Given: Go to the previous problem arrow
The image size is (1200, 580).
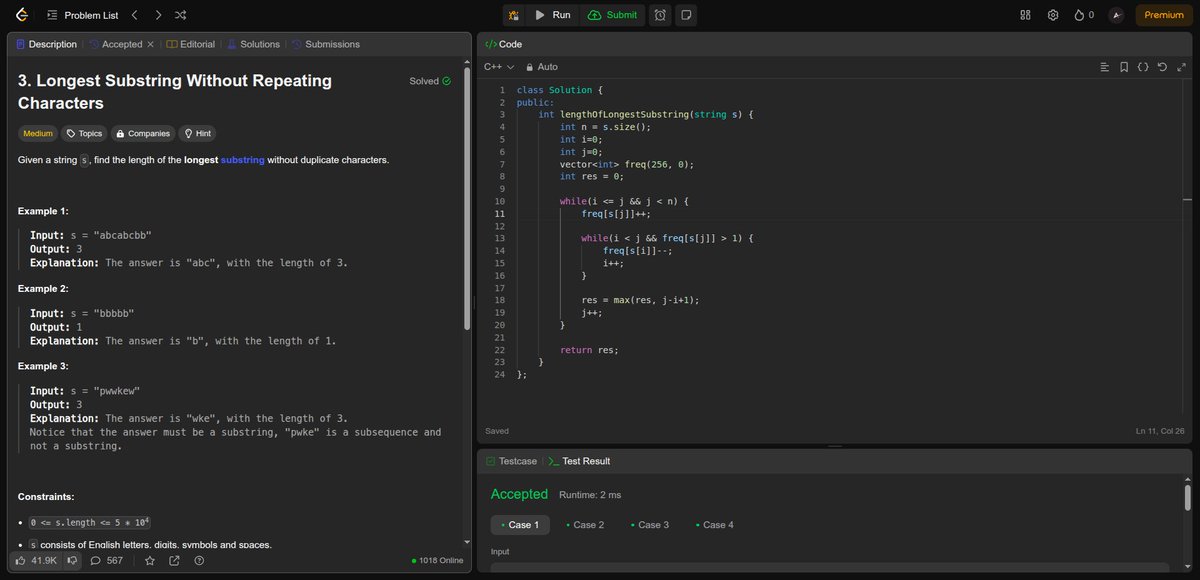Looking at the screenshot, I should coord(135,15).
